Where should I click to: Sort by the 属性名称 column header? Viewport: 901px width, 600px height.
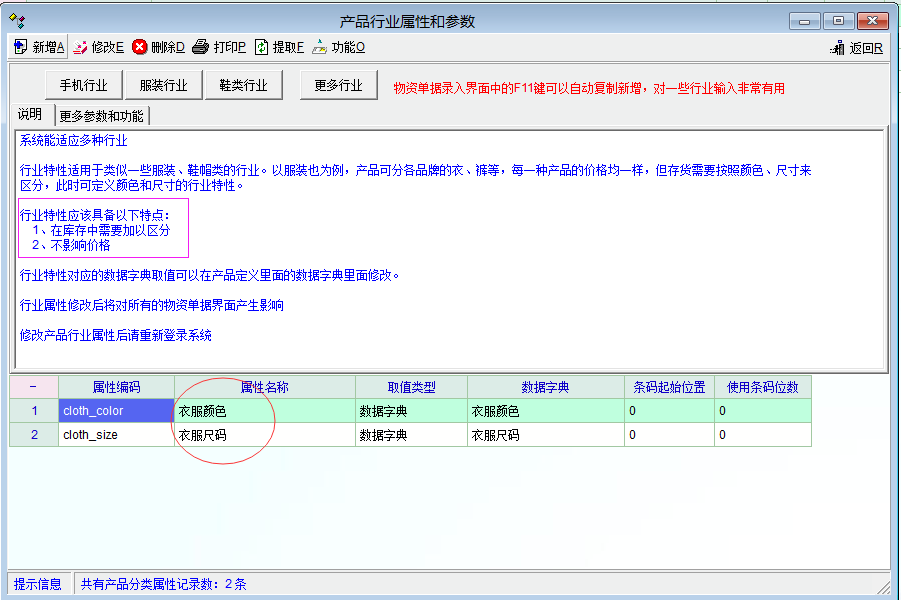coord(264,387)
